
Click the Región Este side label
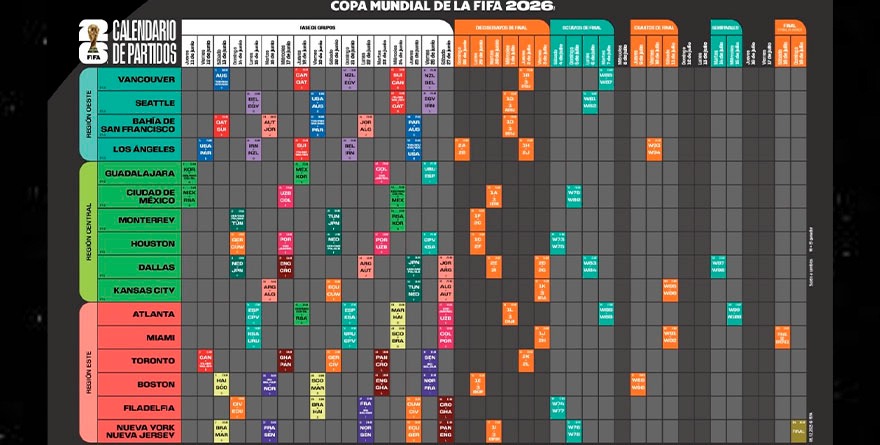tap(87, 371)
